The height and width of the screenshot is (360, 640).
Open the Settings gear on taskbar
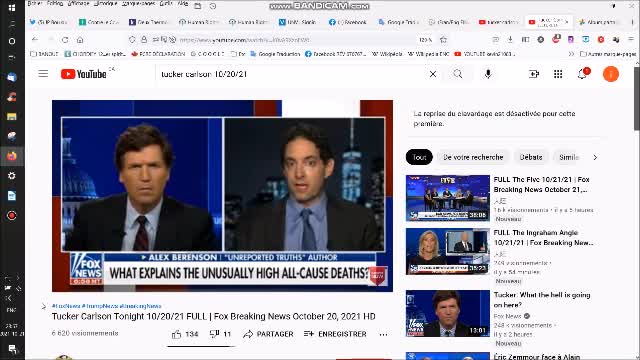(12, 176)
